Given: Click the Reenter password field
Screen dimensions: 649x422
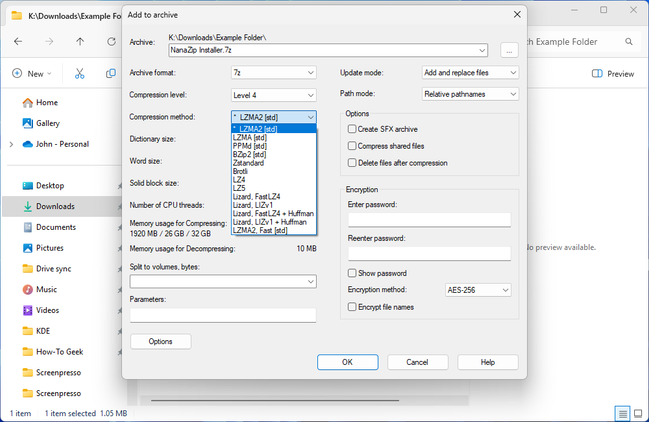Looking at the screenshot, I should click(x=429, y=254).
